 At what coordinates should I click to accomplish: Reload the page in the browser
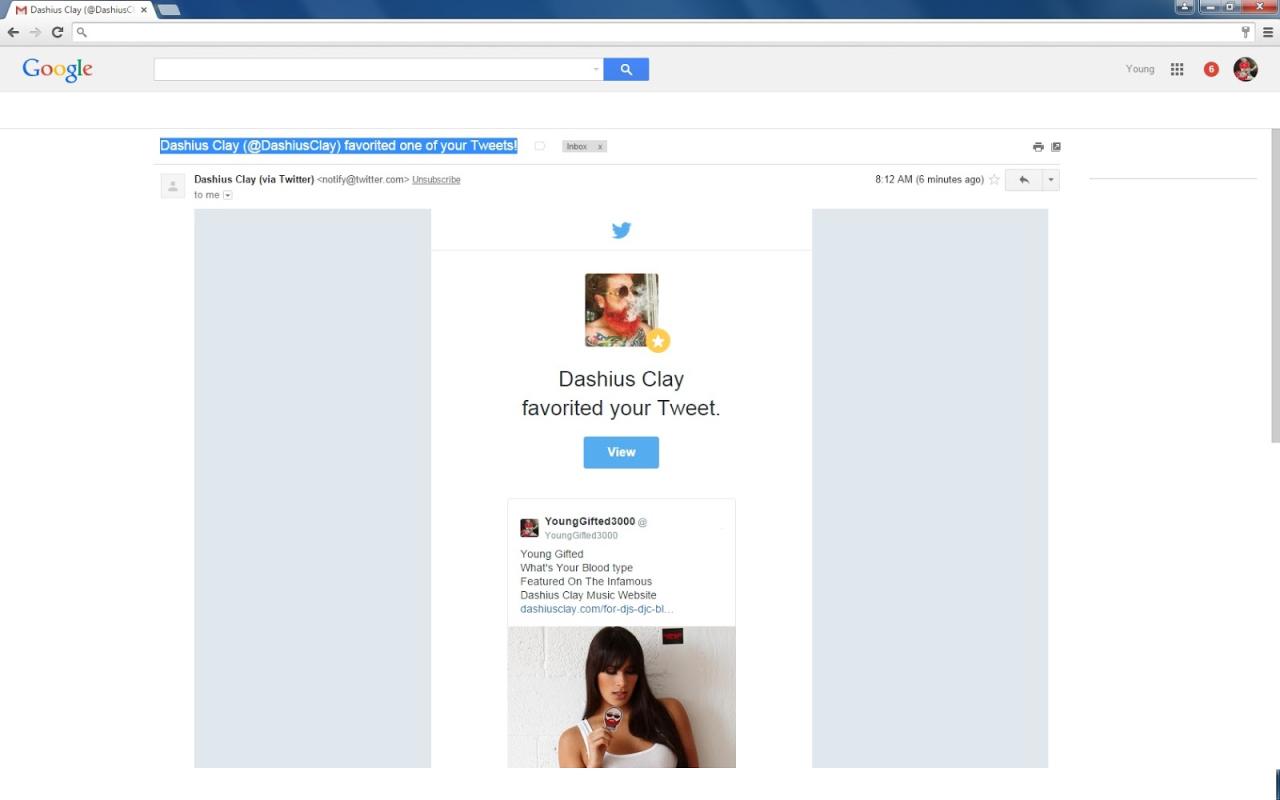57,32
